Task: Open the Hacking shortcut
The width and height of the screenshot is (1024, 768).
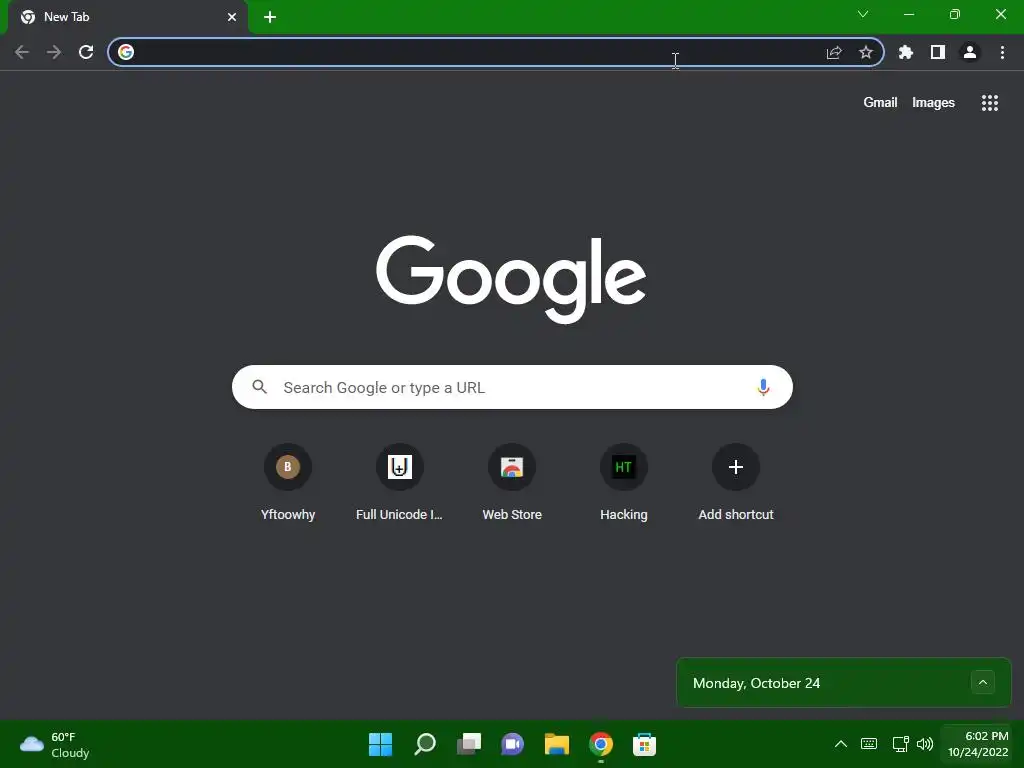Action: pyautogui.click(x=624, y=483)
